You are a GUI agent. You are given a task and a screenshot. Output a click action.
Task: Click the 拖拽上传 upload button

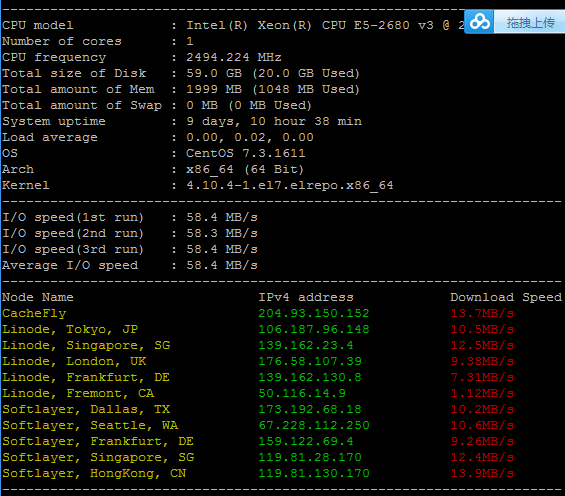(530, 22)
